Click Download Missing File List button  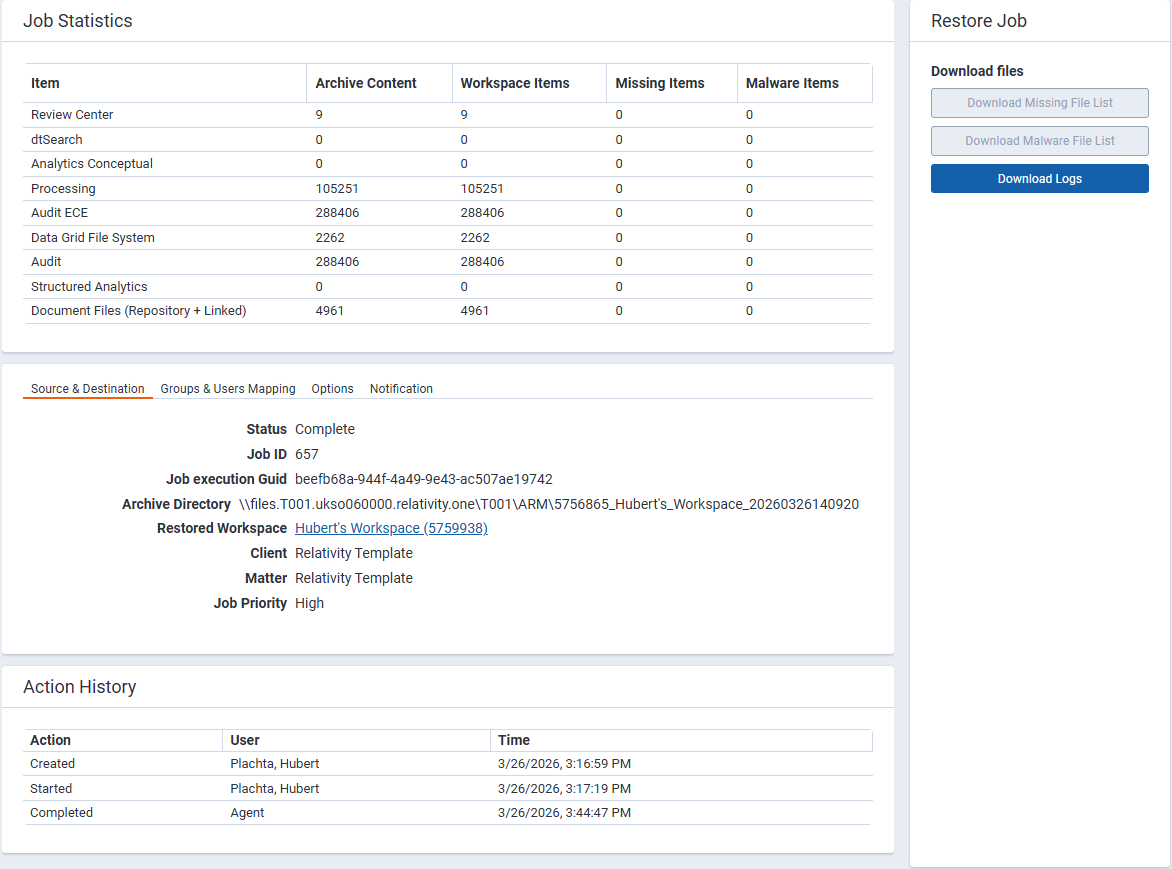click(1039, 103)
